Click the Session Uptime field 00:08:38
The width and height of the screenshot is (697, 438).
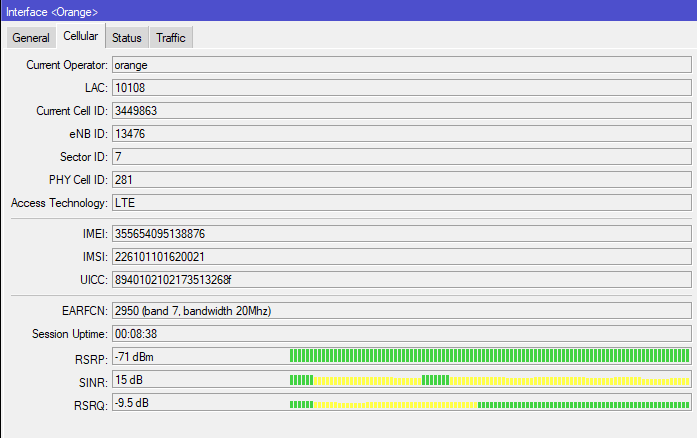pyautogui.click(x=402, y=334)
